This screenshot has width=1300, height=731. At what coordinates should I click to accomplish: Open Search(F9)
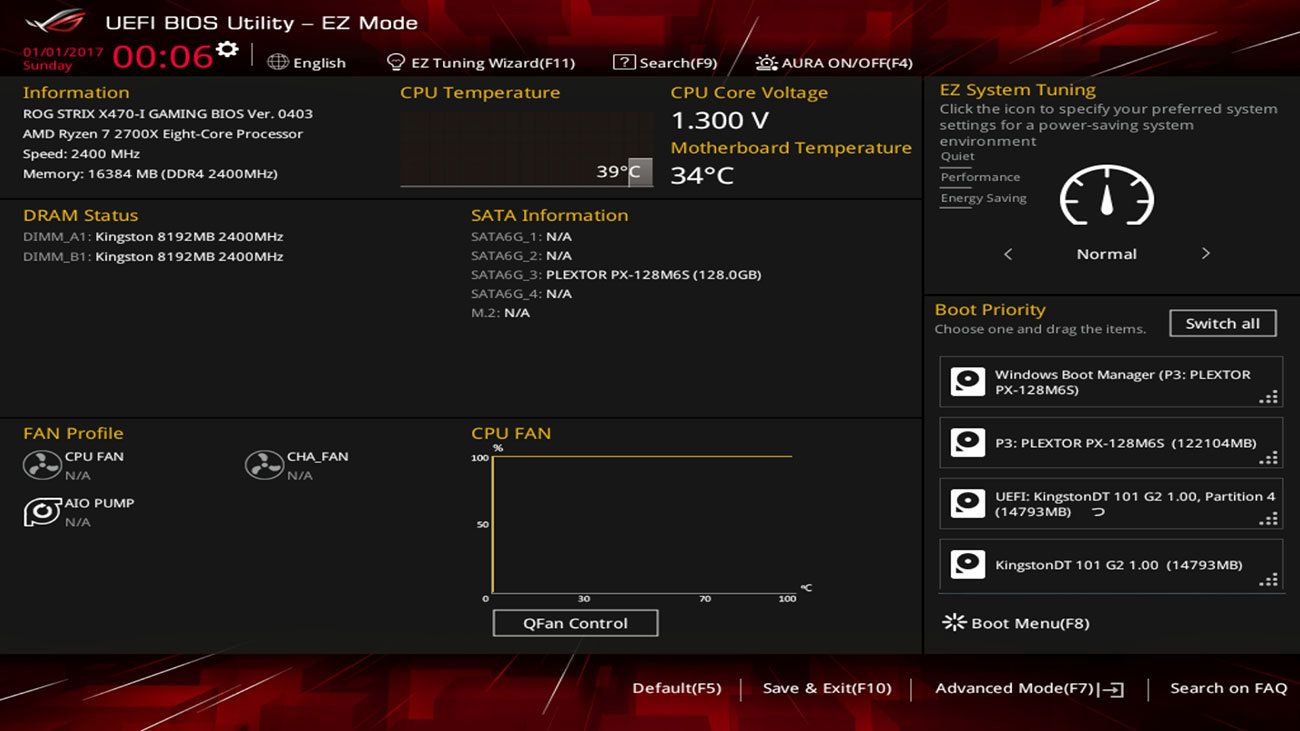click(x=665, y=62)
